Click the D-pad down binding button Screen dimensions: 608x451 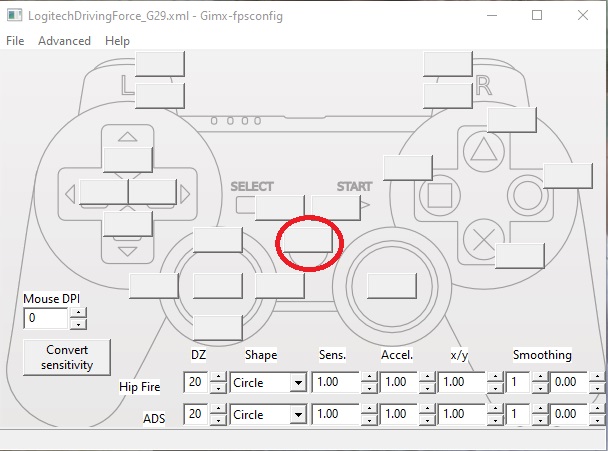128,224
